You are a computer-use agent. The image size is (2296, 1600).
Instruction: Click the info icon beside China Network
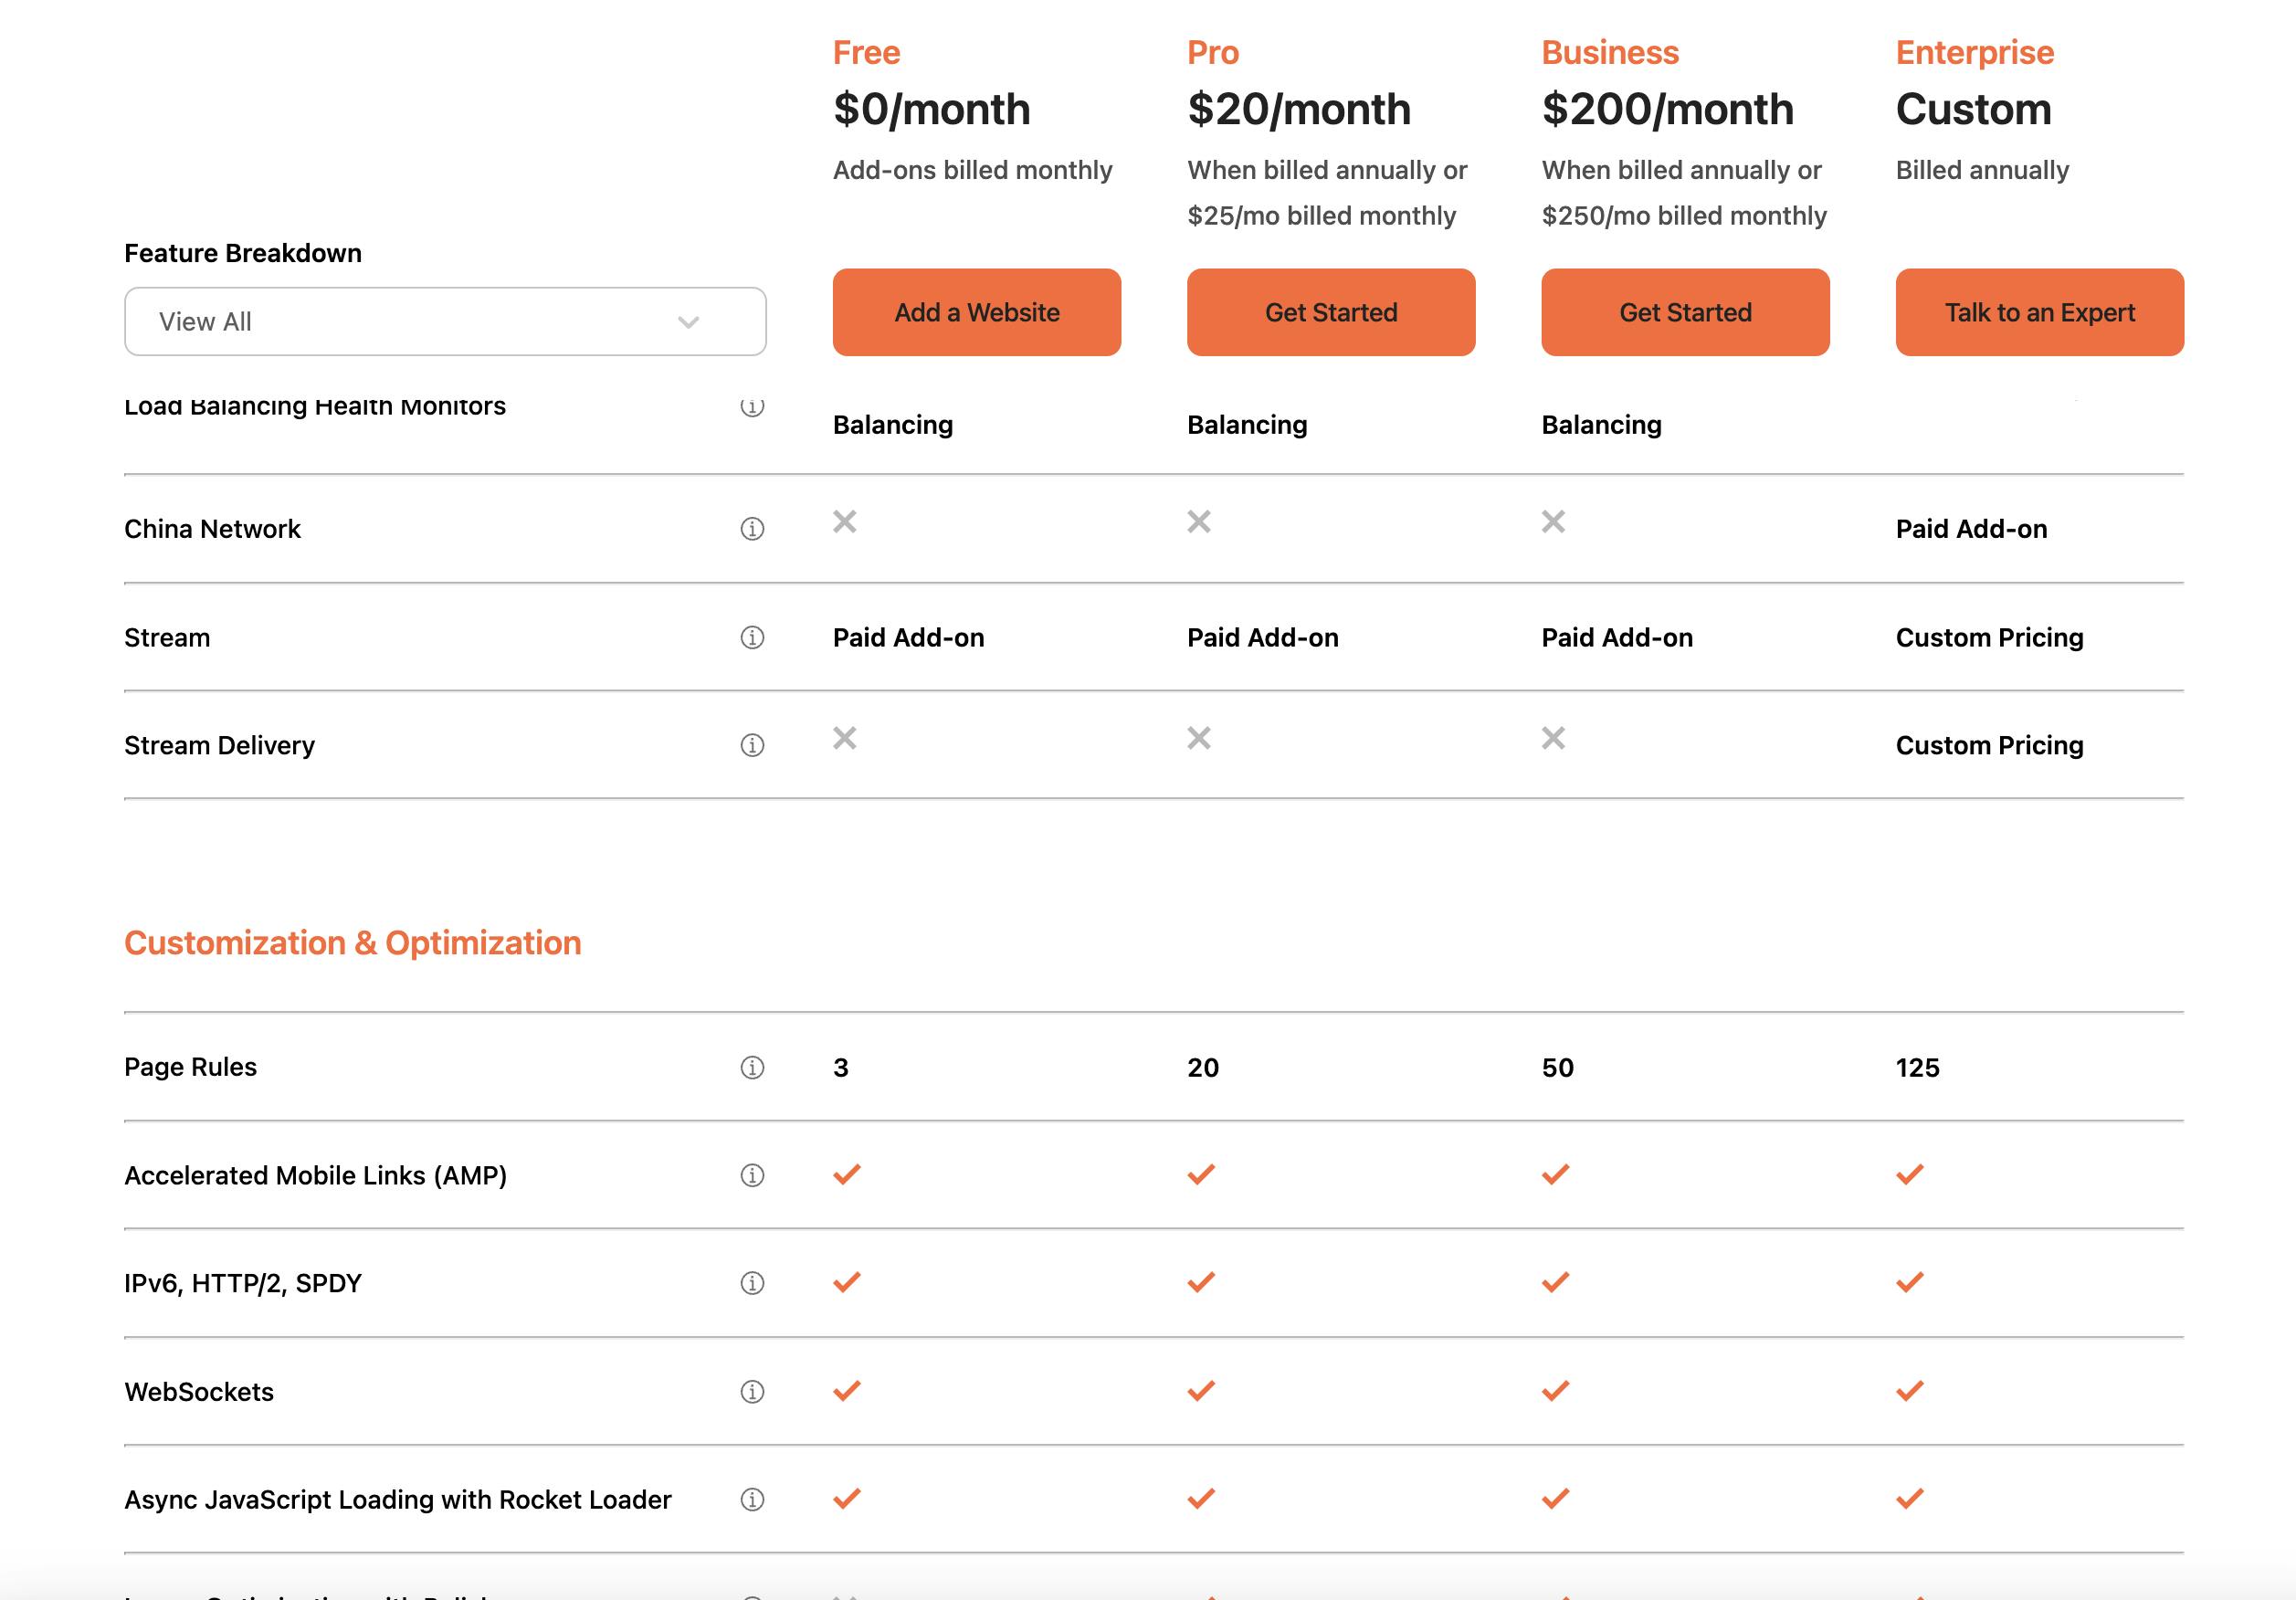pyautogui.click(x=752, y=529)
